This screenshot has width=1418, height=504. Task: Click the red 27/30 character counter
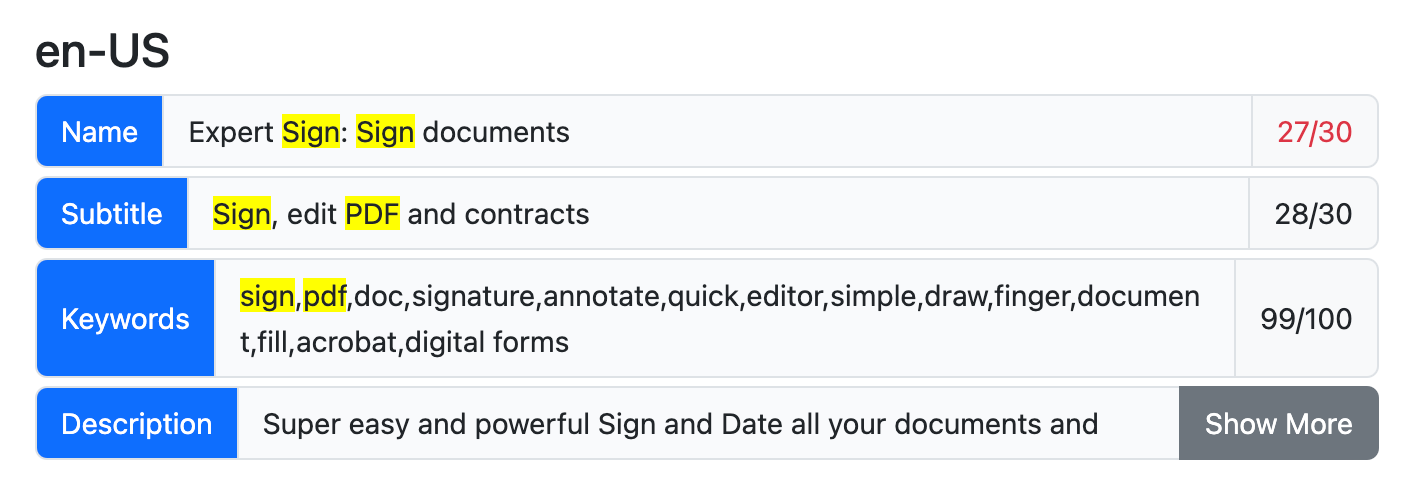point(1315,132)
